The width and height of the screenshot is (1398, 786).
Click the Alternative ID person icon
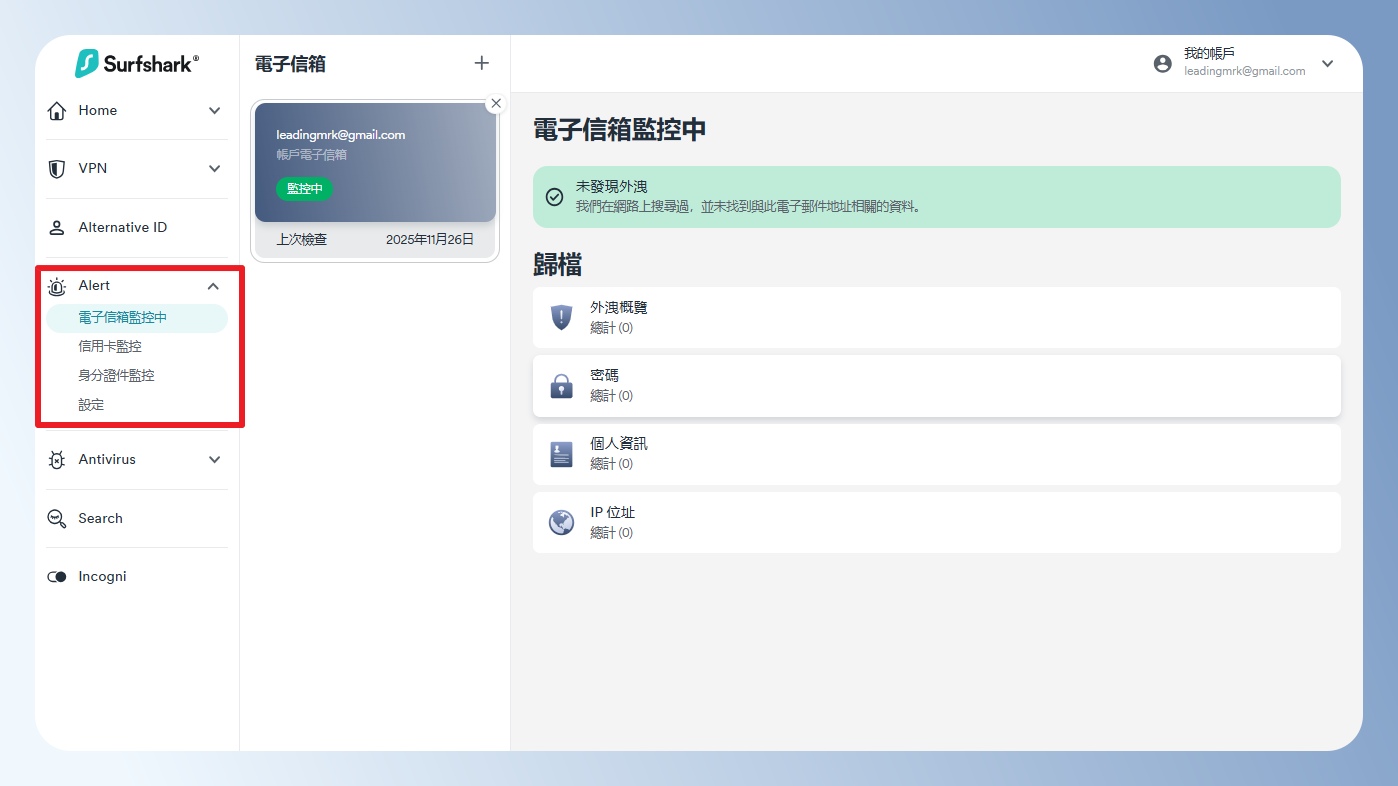click(57, 228)
